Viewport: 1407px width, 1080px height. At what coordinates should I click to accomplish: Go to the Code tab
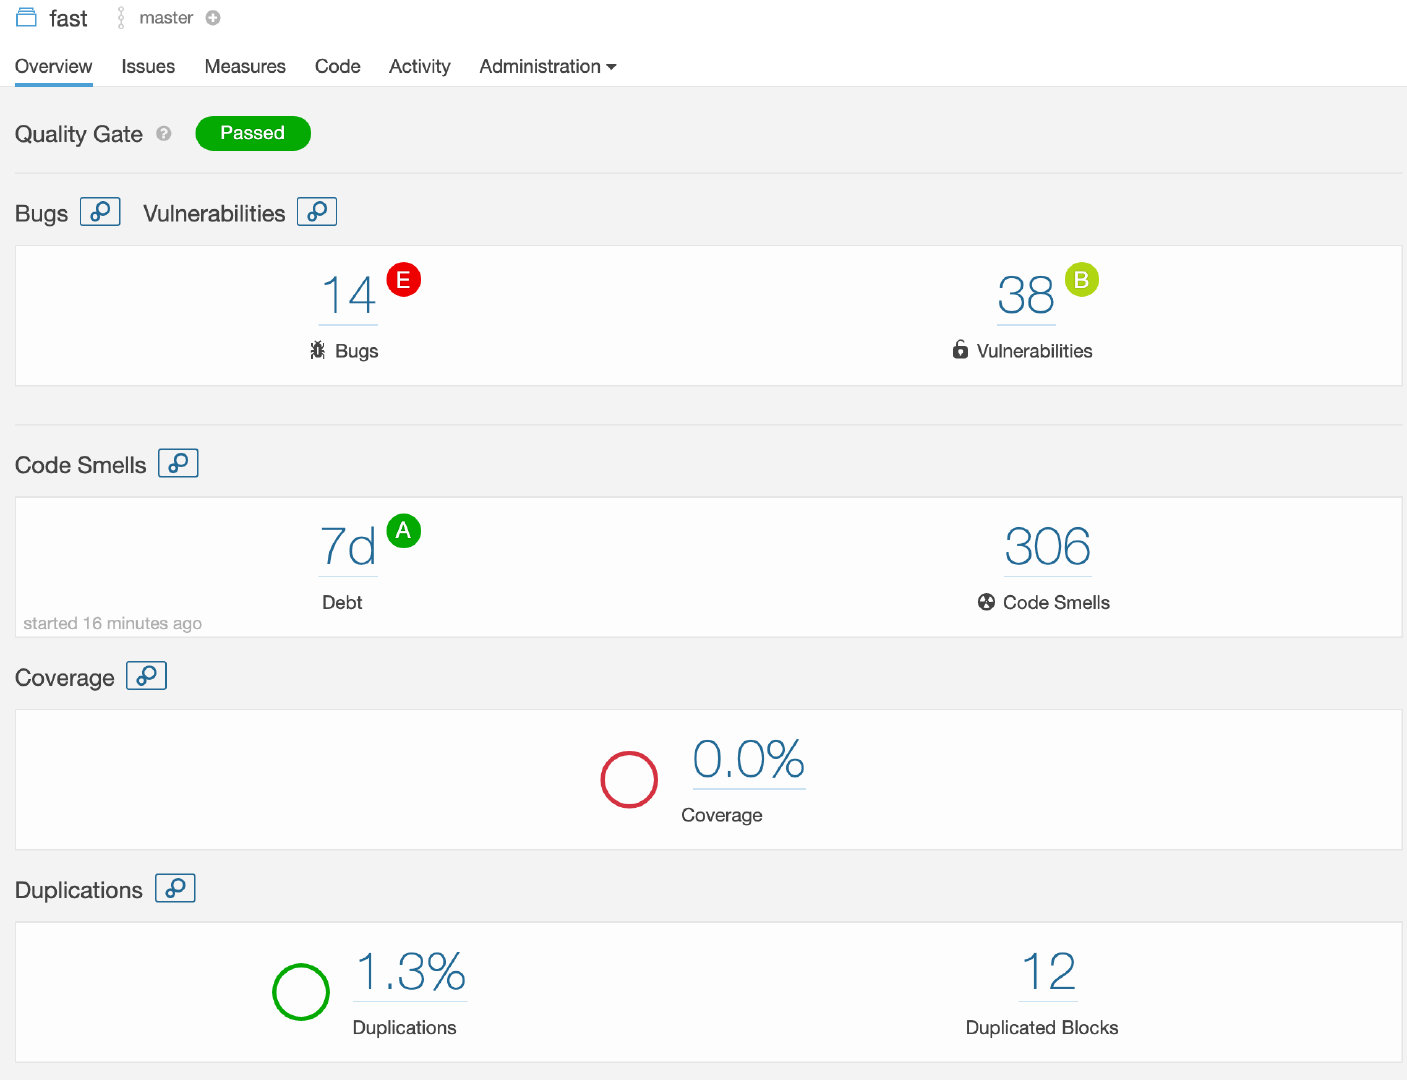(337, 66)
